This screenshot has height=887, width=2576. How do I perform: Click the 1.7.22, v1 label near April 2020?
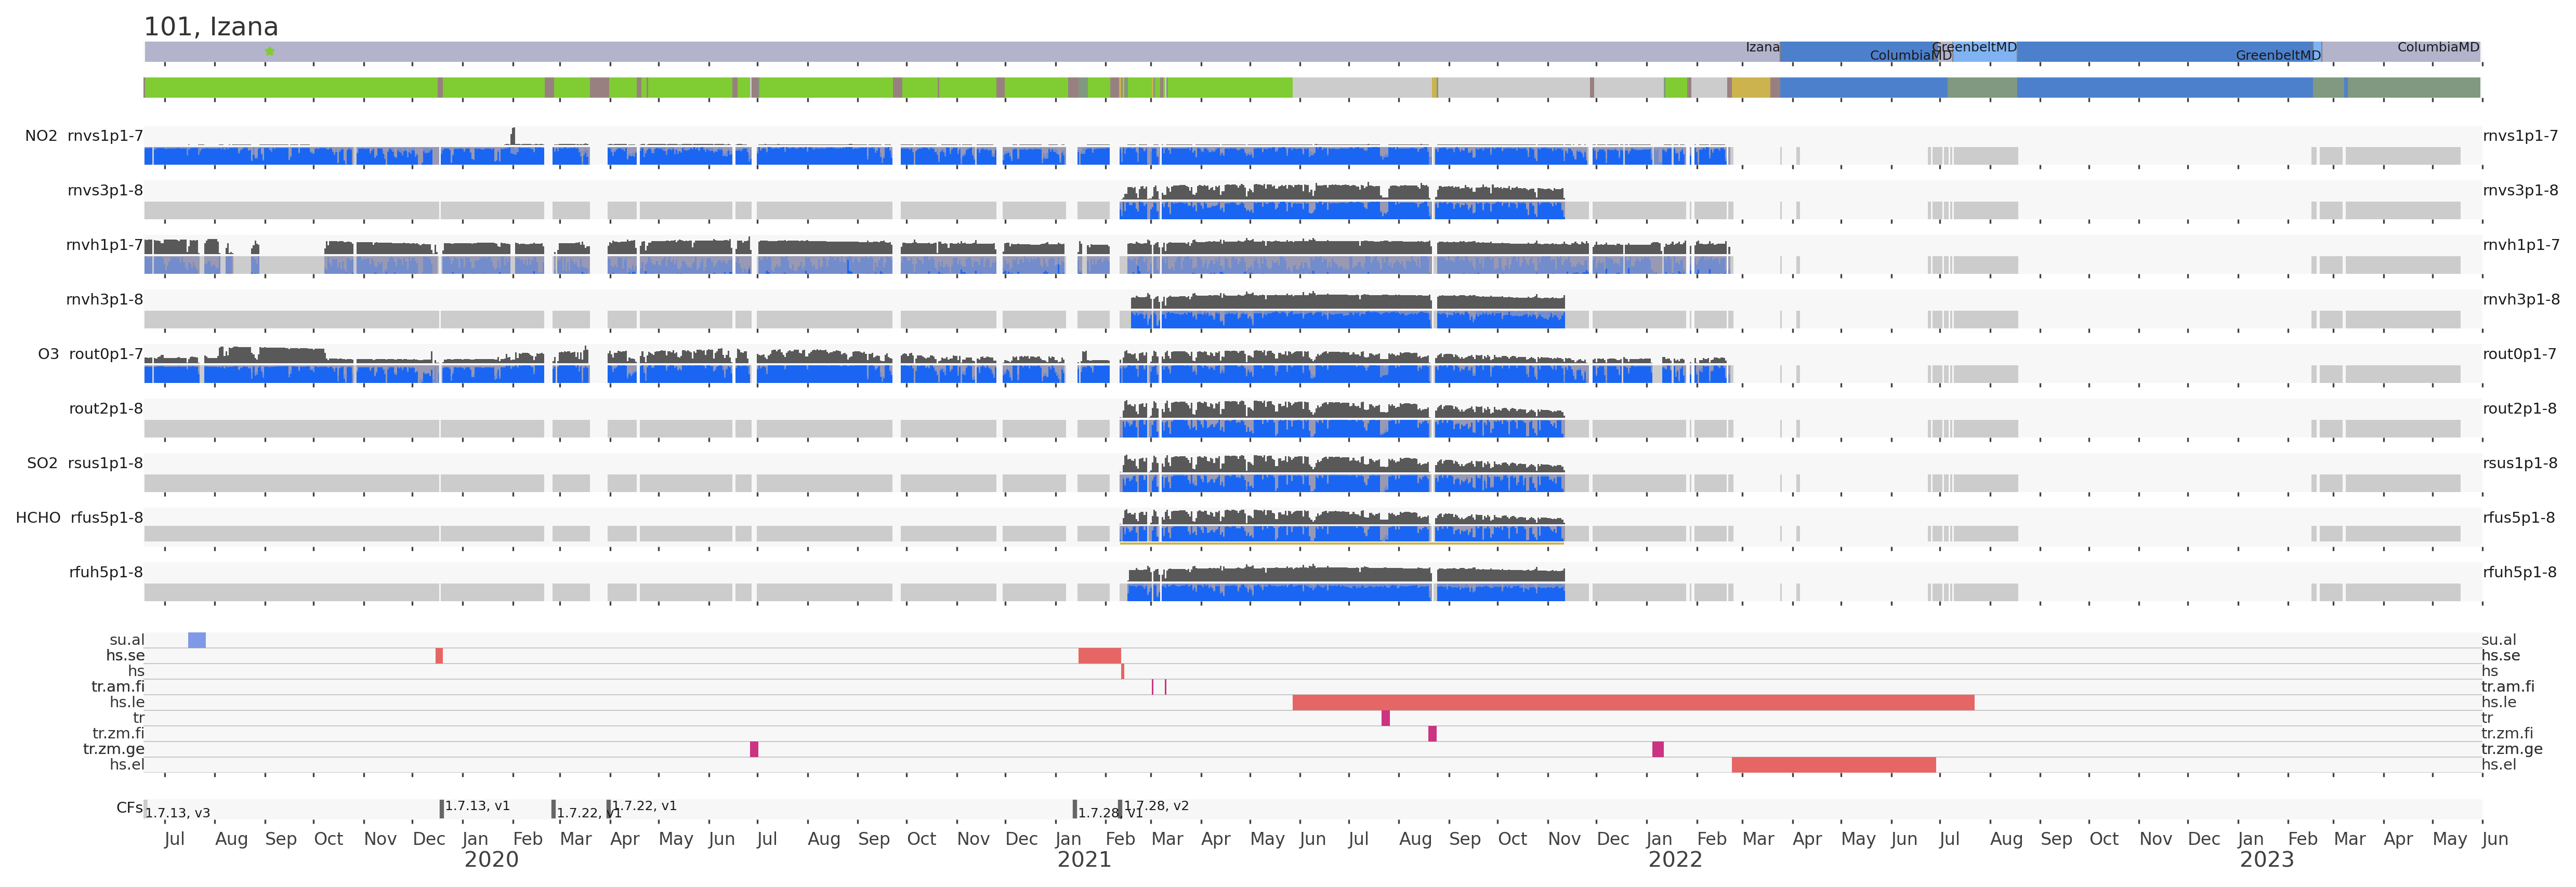coord(645,806)
